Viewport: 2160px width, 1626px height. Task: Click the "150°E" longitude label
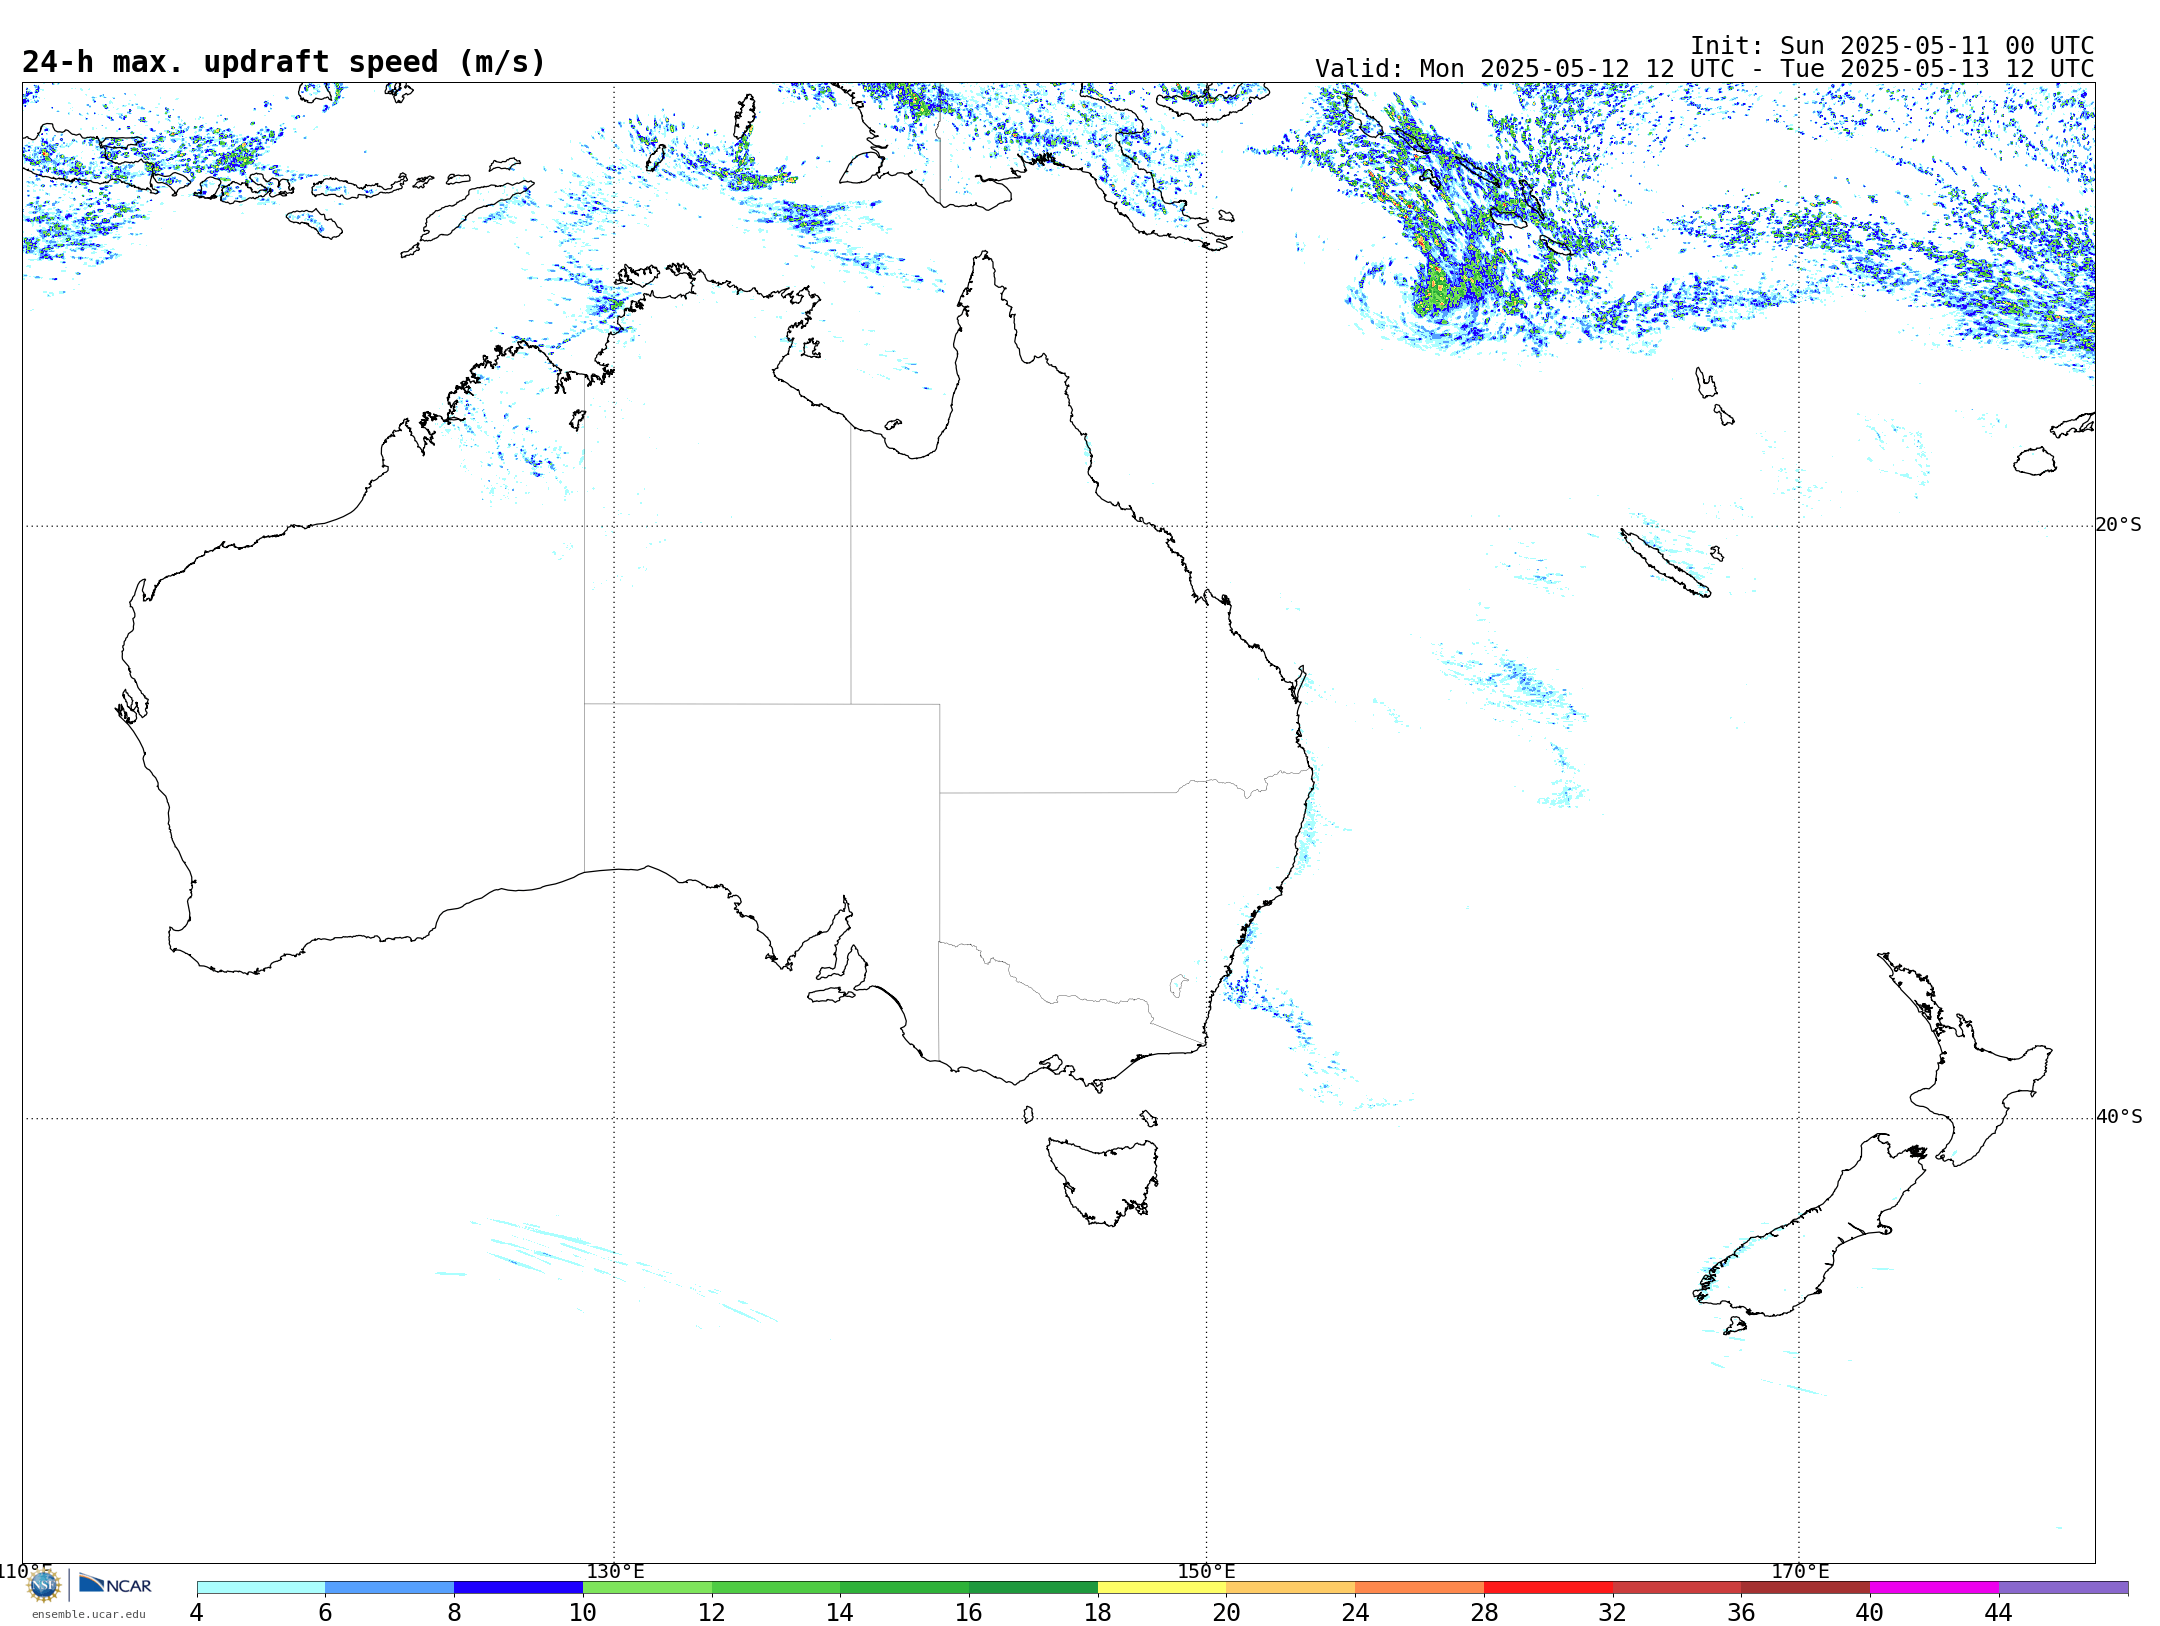tap(1207, 1572)
